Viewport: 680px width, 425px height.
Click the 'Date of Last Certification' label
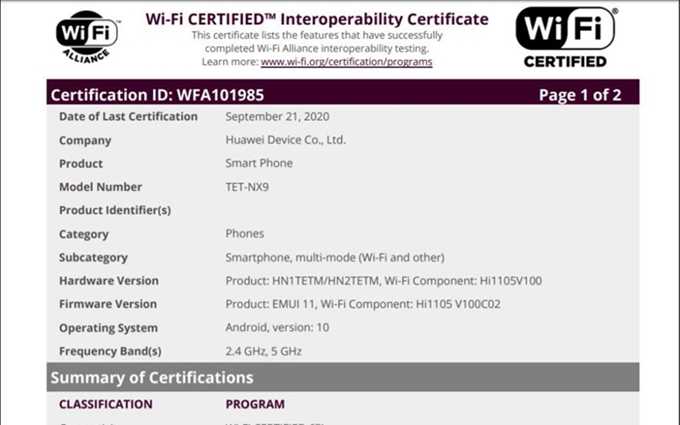(x=128, y=117)
